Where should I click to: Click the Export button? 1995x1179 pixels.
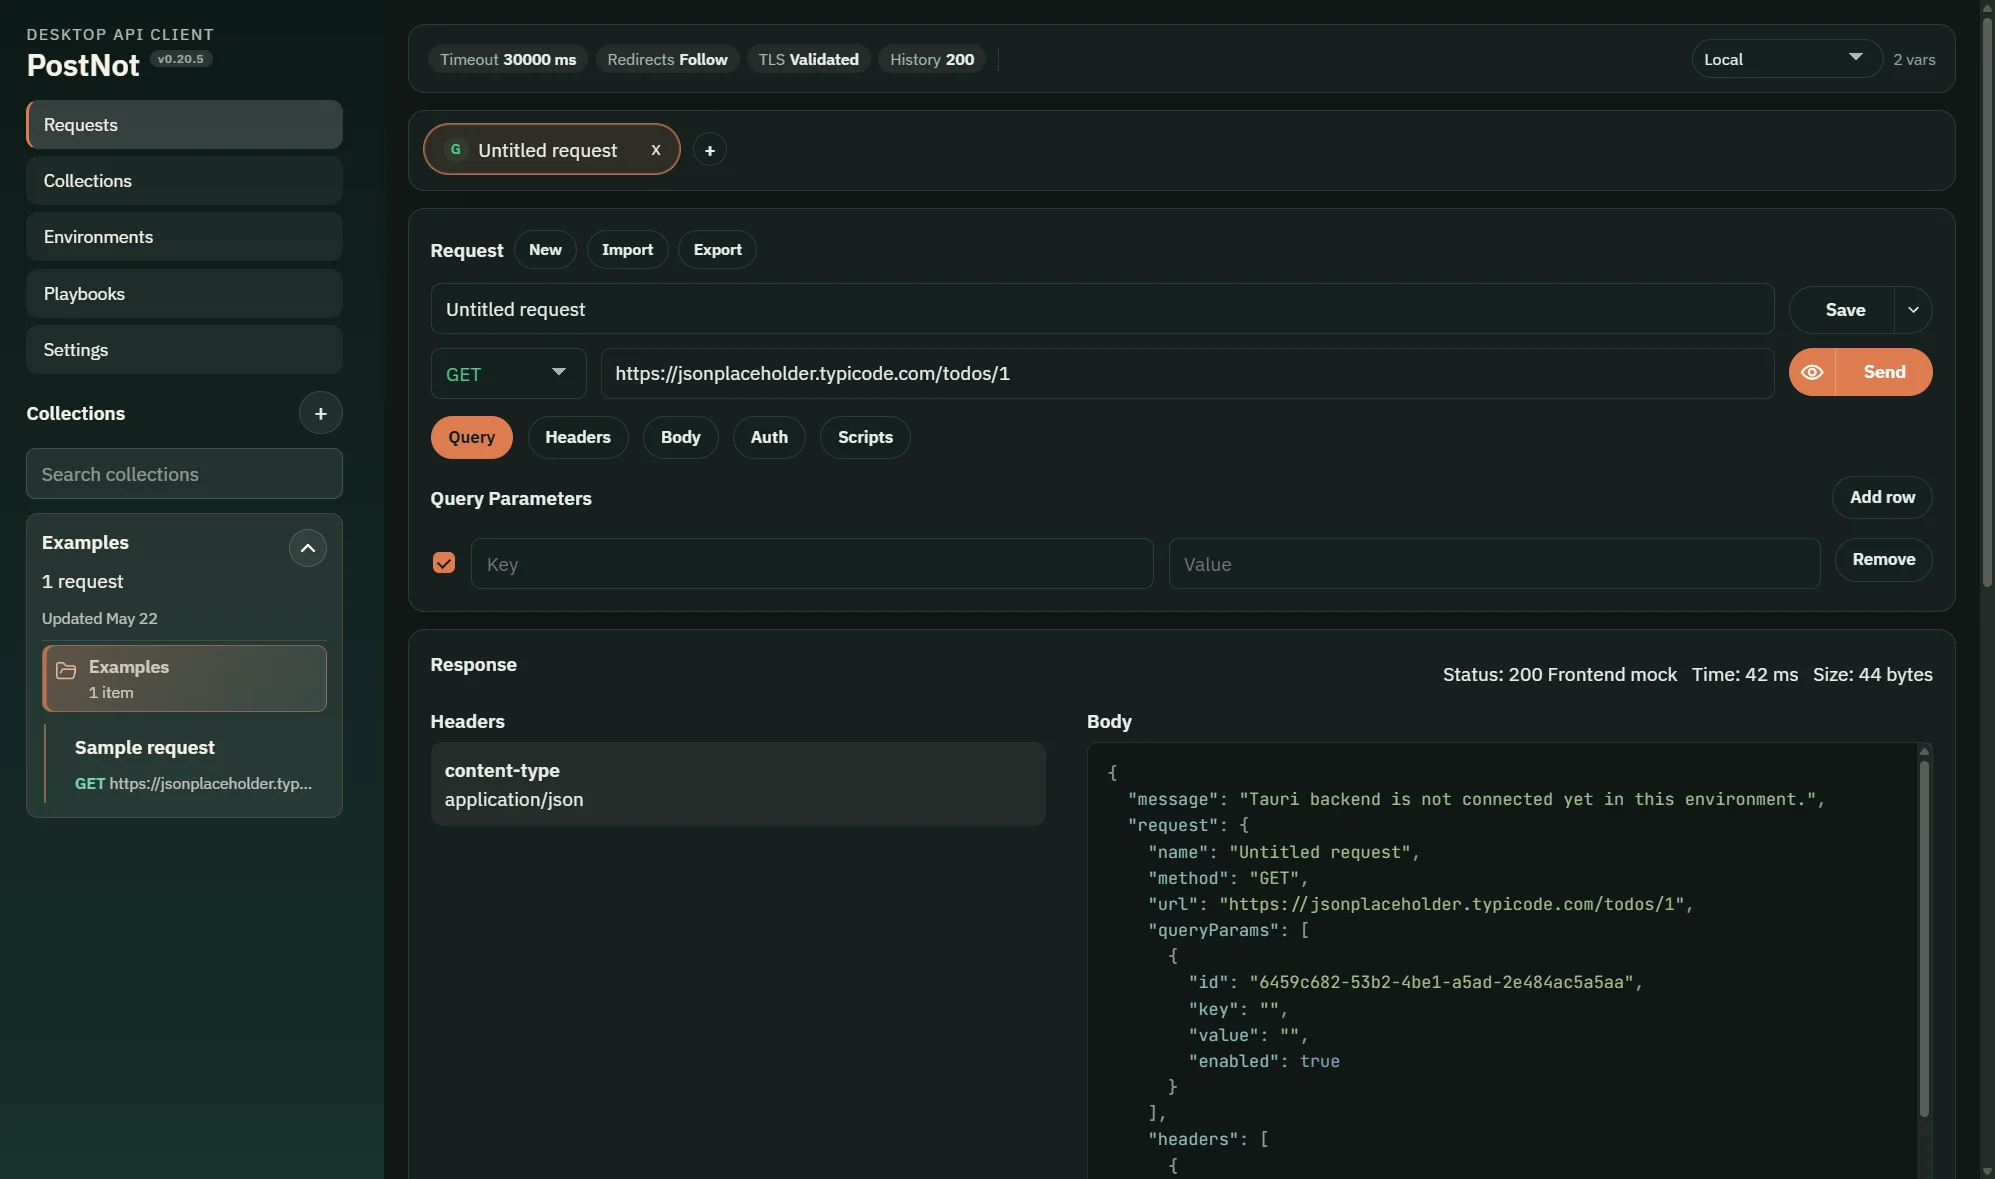click(x=717, y=250)
